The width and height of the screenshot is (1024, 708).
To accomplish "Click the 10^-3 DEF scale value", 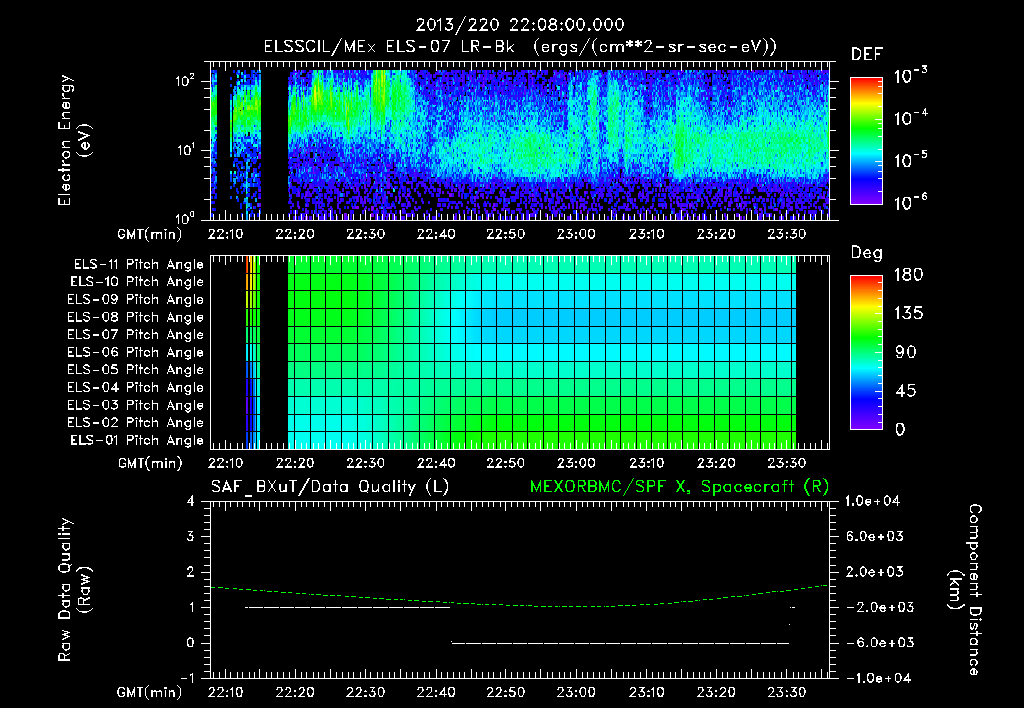I will click(x=910, y=76).
